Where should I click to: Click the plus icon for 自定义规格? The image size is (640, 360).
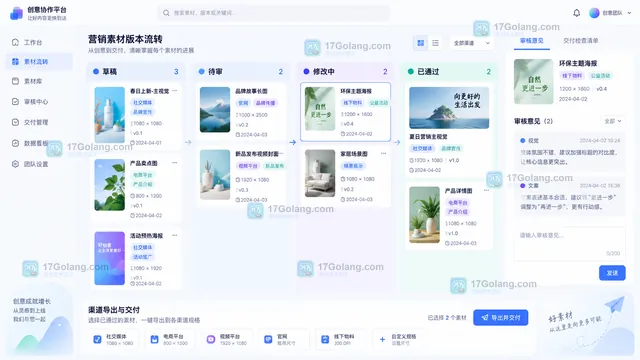coord(382,339)
